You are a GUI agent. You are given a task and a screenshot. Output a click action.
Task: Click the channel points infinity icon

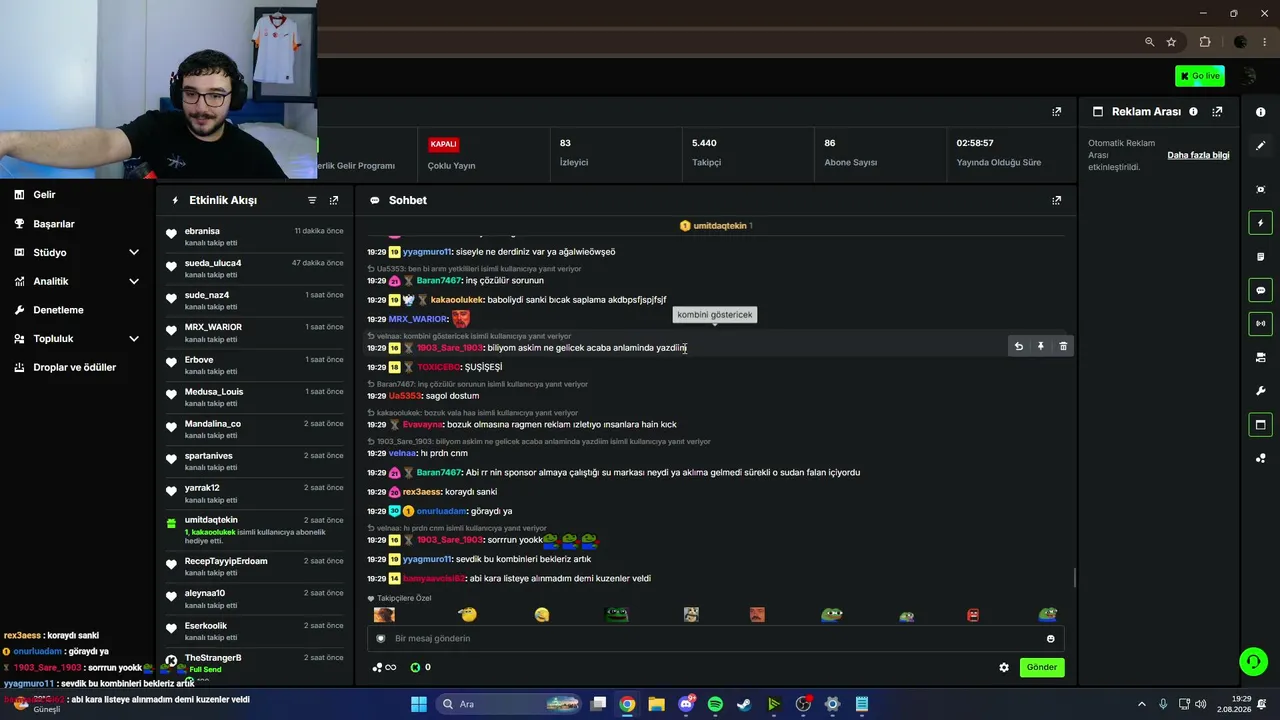point(385,667)
